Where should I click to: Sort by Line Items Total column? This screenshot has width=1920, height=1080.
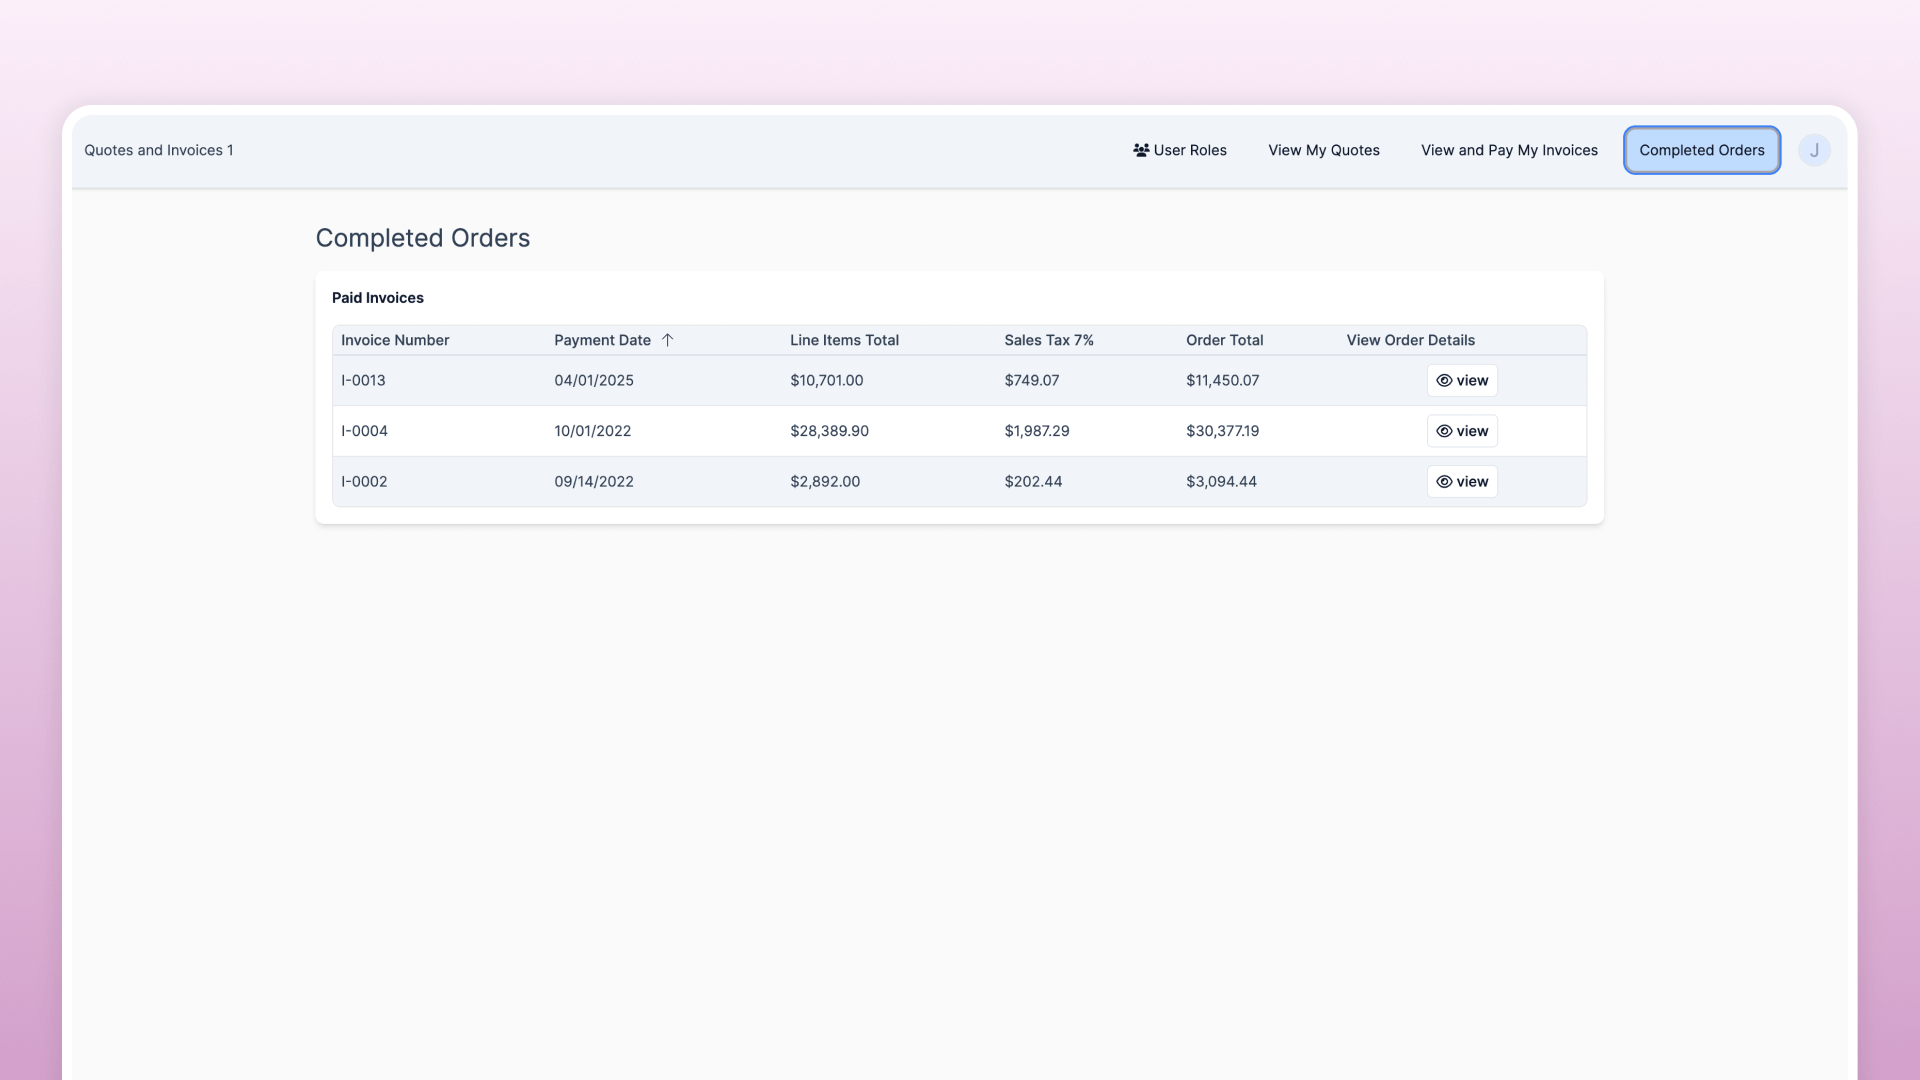coord(844,340)
